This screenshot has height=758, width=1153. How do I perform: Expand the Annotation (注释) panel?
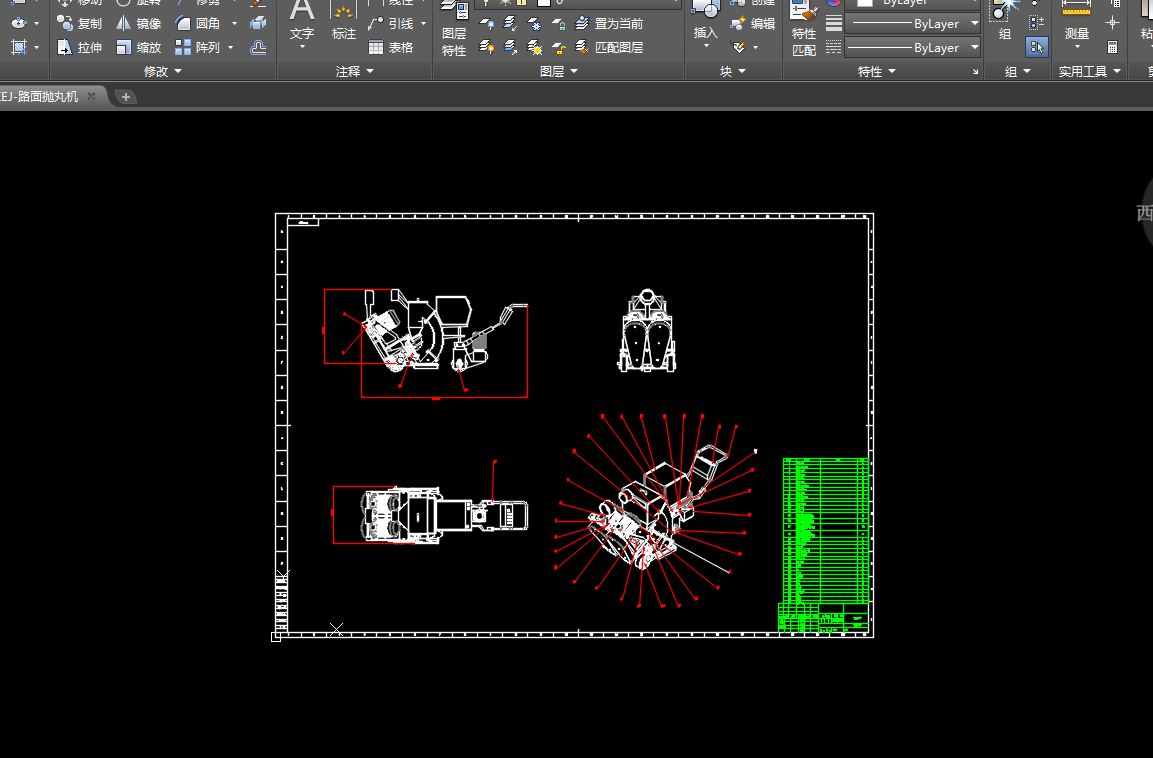[354, 71]
